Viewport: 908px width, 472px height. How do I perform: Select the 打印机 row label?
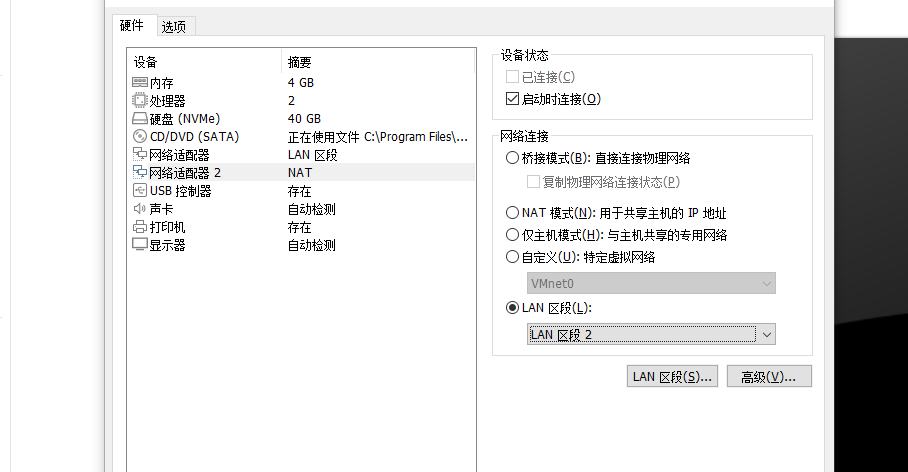point(167,227)
